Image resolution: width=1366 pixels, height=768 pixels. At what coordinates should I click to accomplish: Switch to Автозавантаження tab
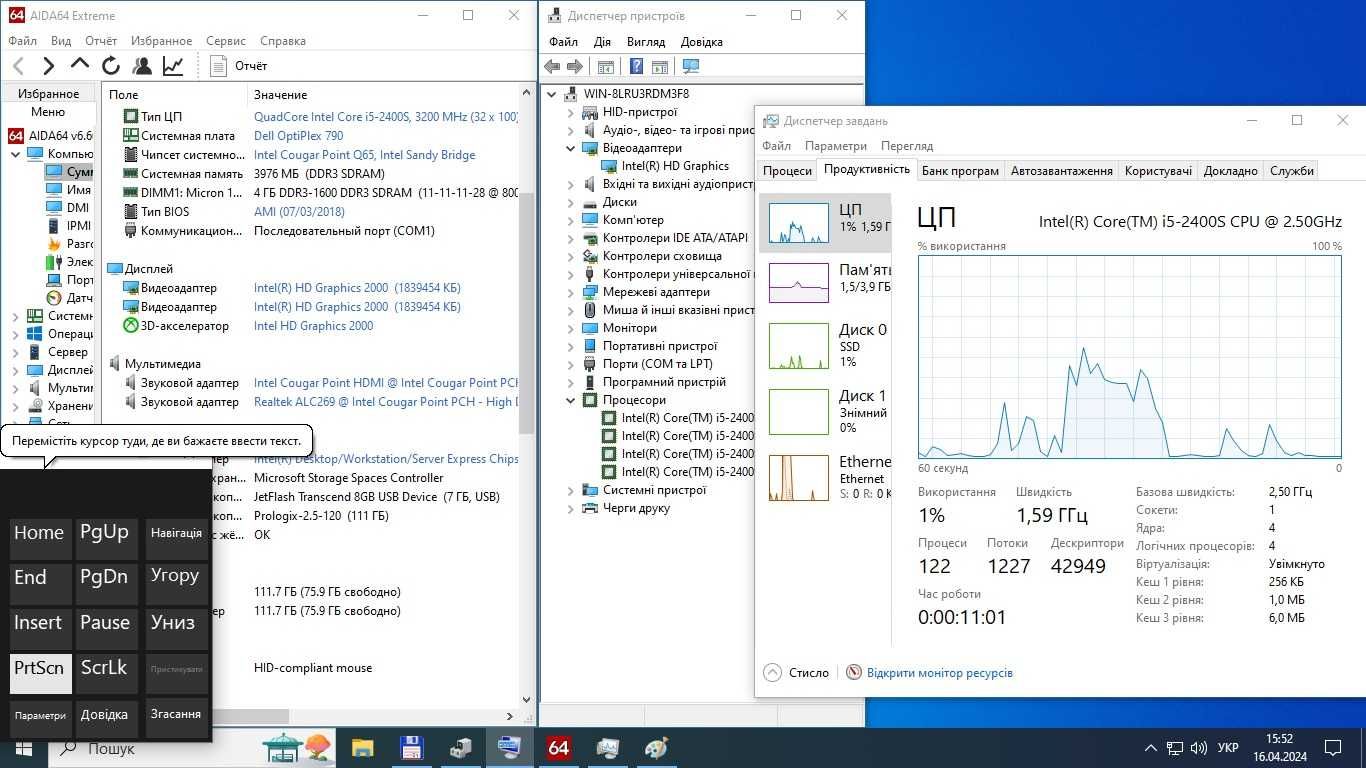[1061, 171]
